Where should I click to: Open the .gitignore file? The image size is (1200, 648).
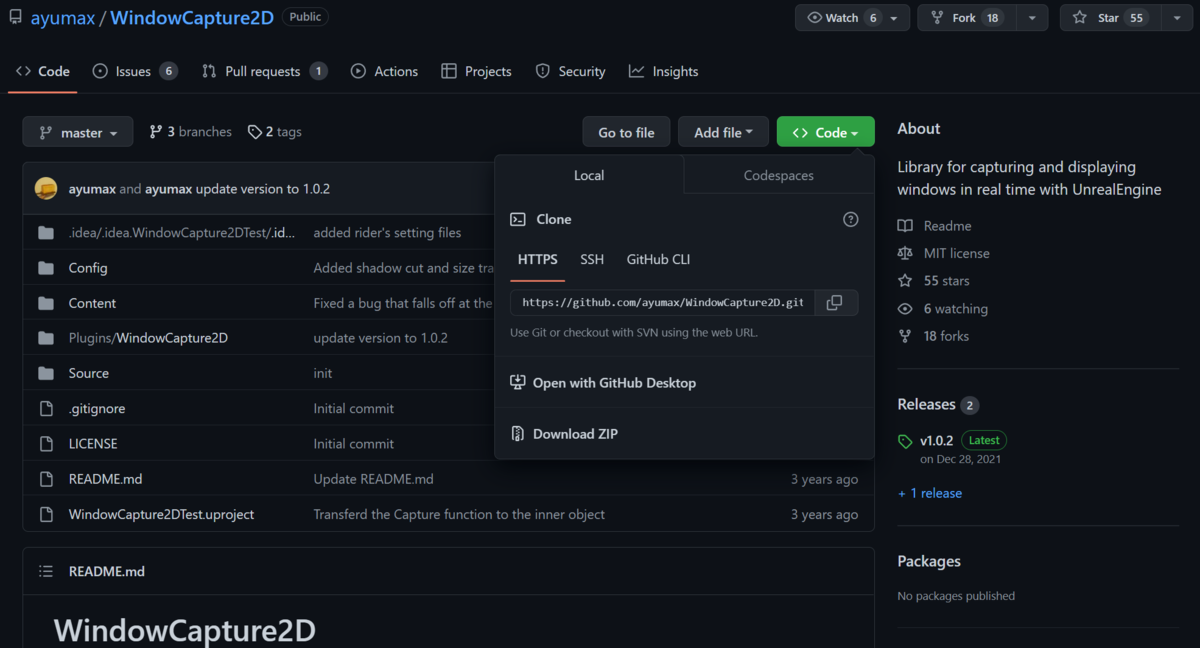coord(97,408)
